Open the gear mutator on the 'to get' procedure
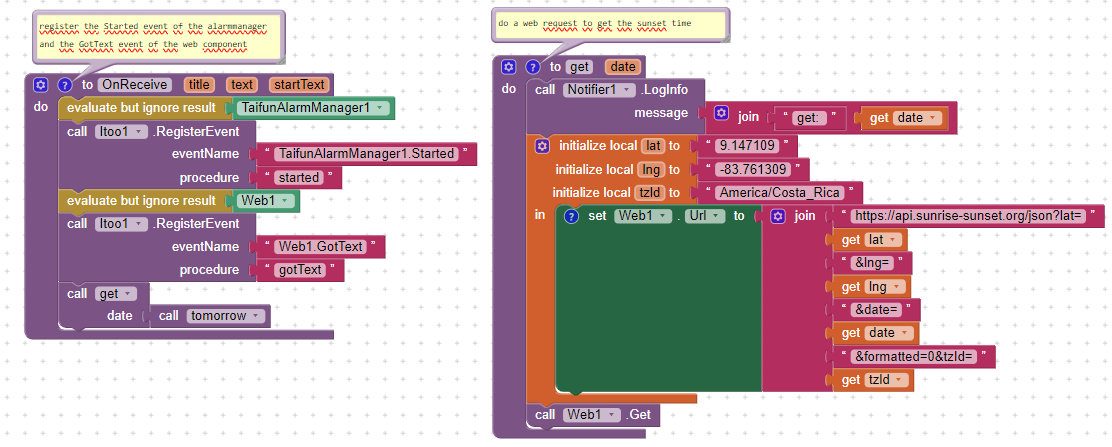 pos(508,67)
